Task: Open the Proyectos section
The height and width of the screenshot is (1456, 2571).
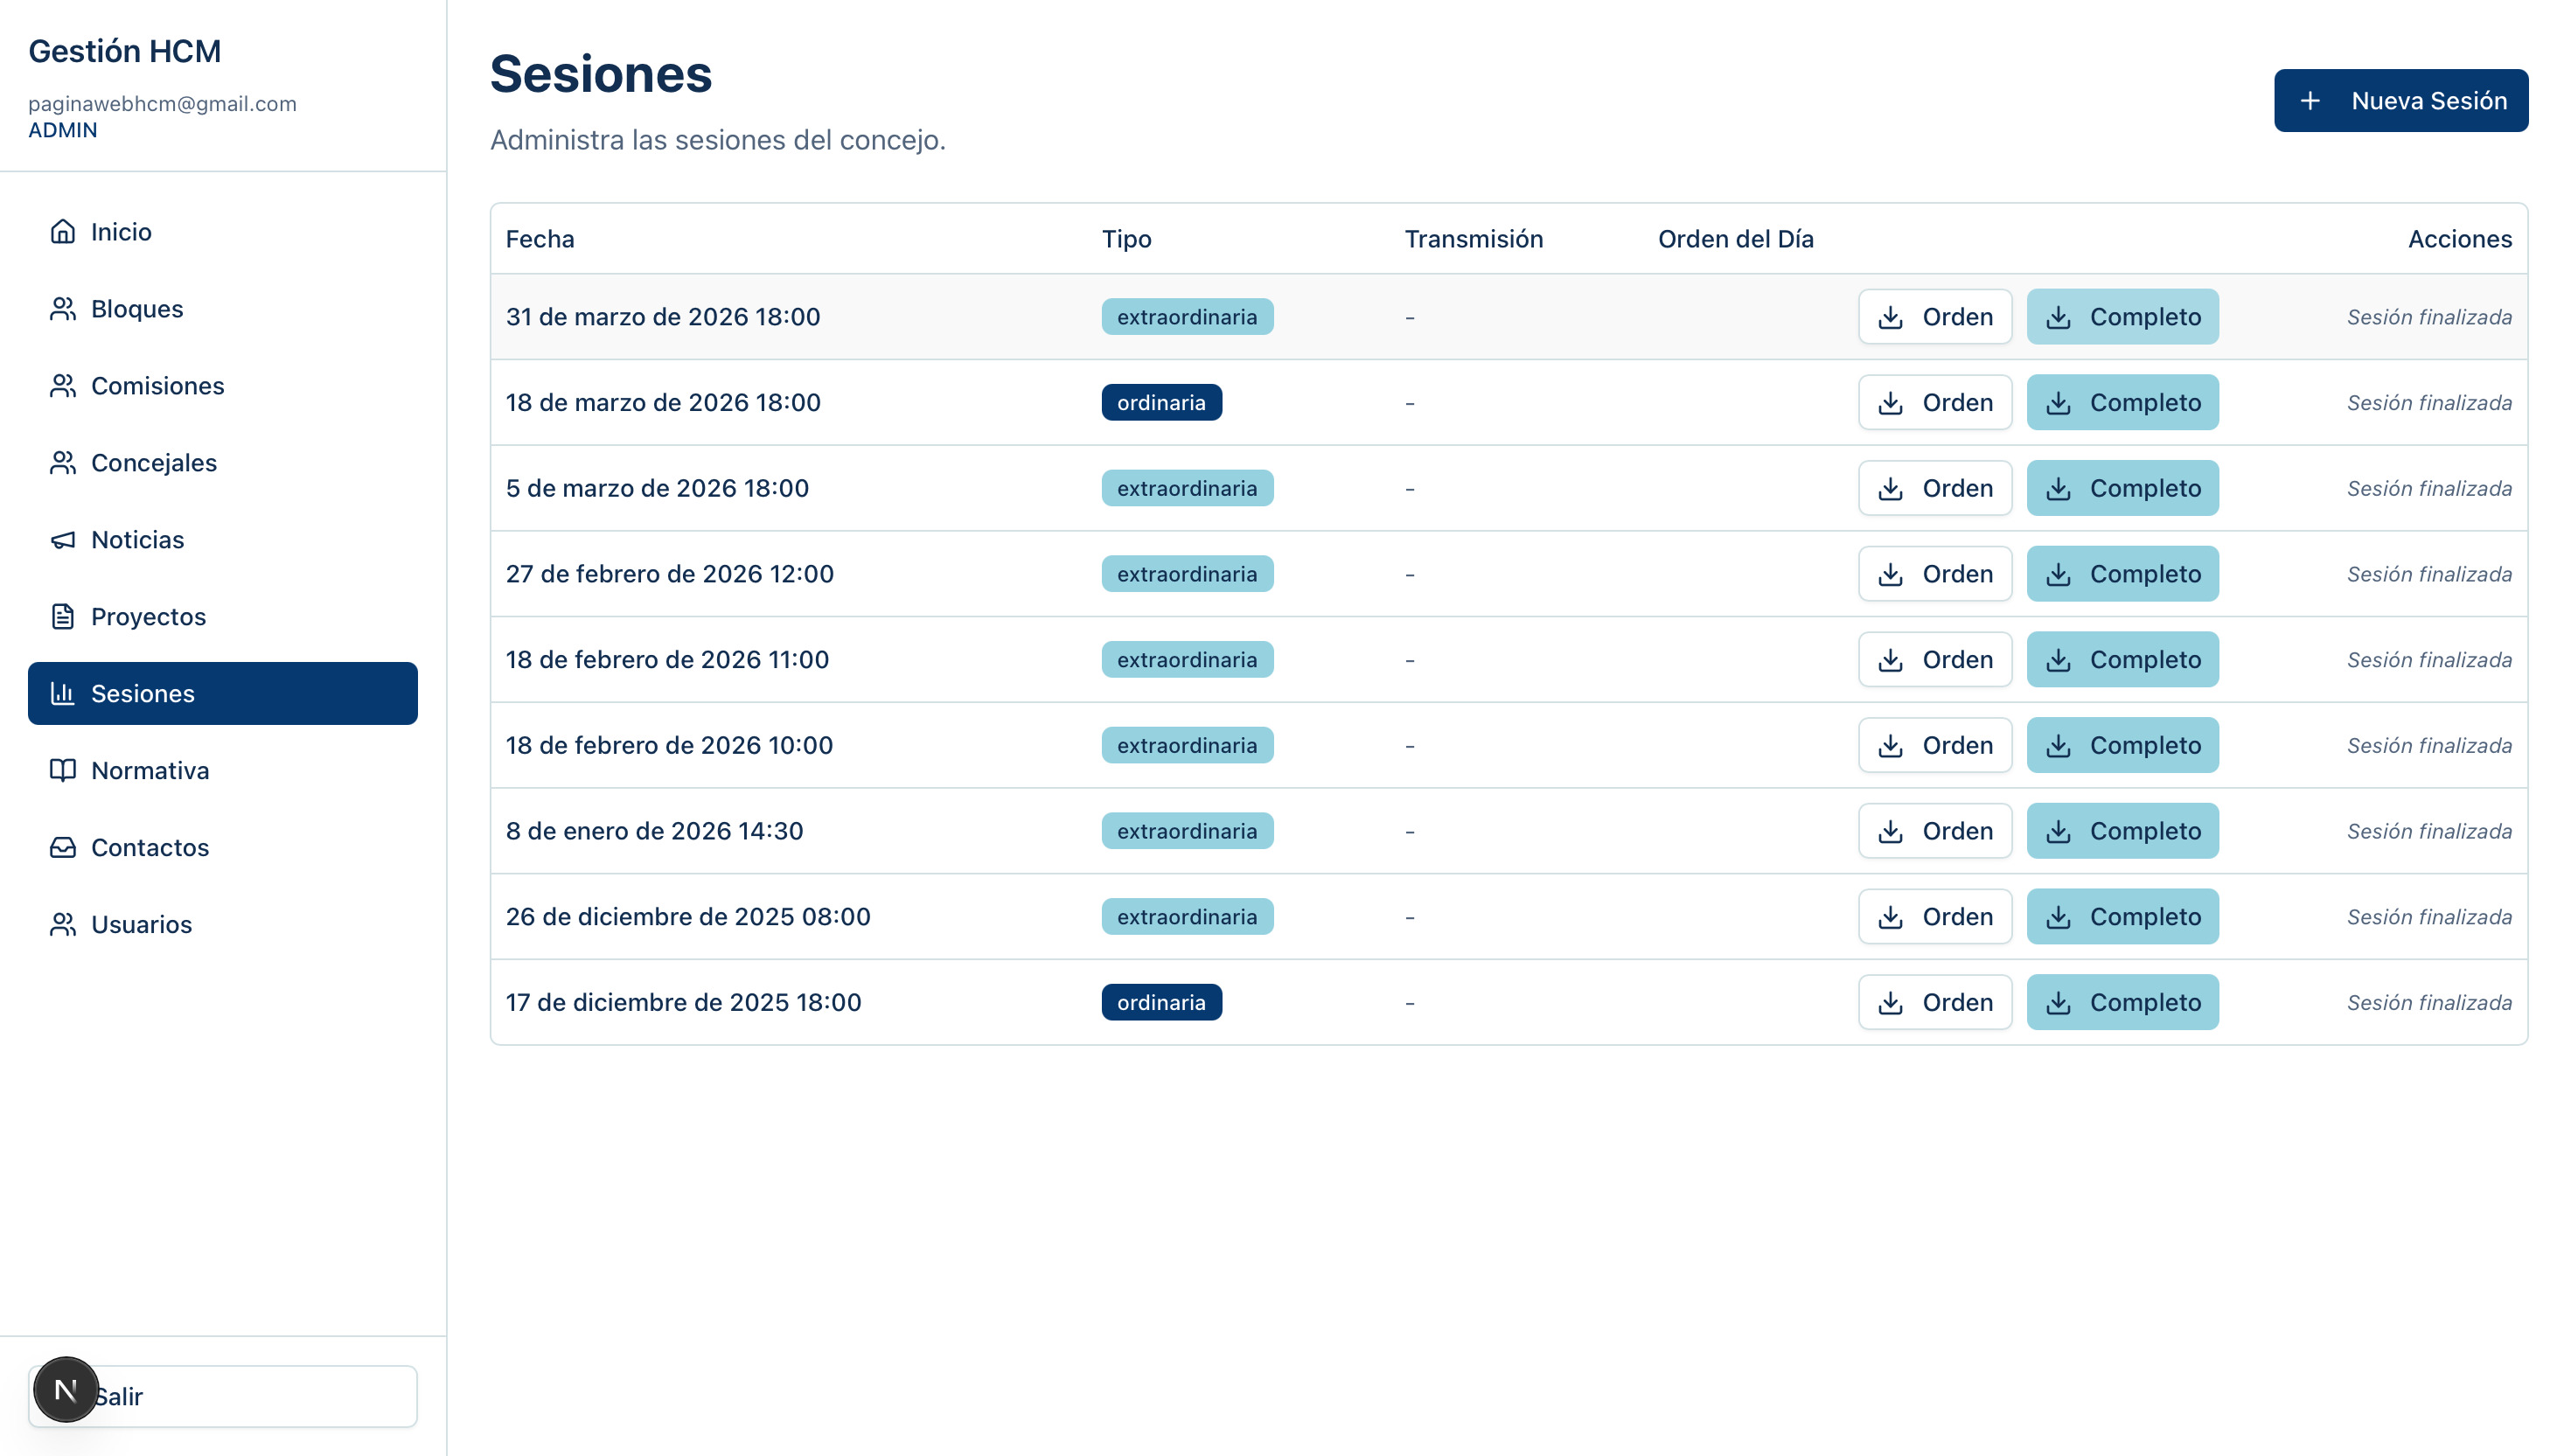Action: tap(223, 617)
